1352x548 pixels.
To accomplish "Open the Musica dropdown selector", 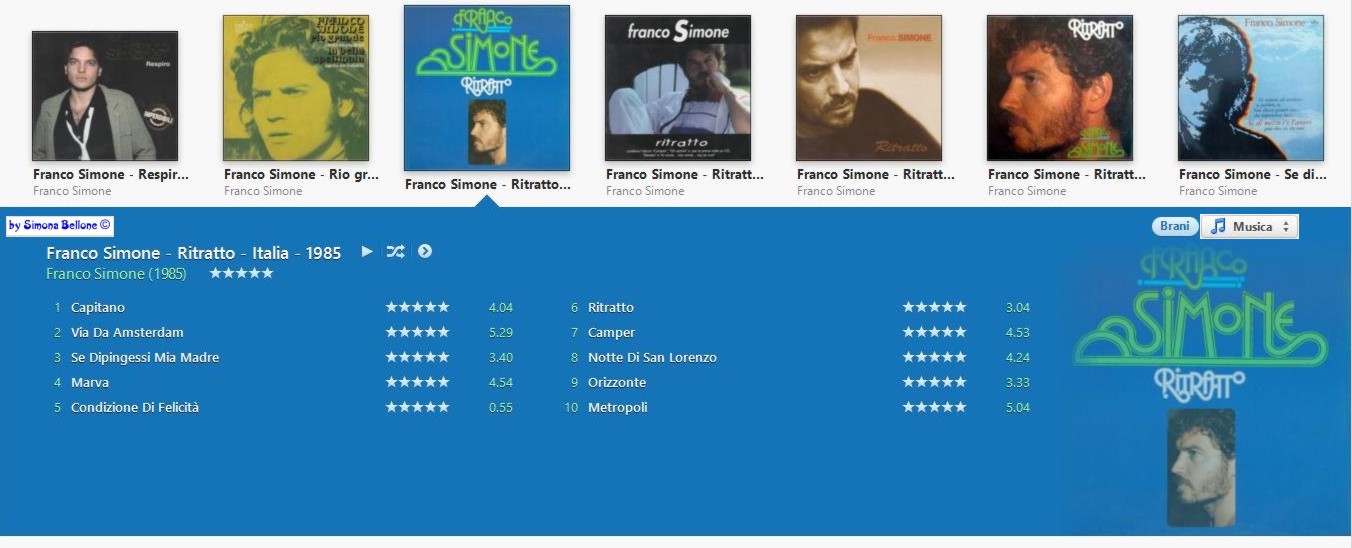I will click(1249, 227).
